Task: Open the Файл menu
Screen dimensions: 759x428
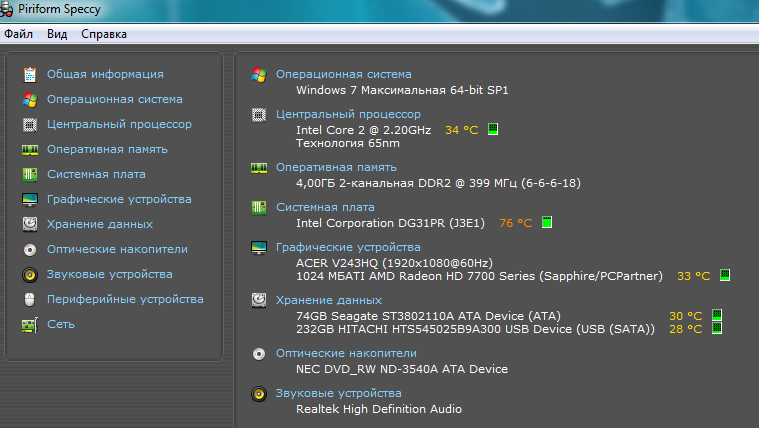Action: pos(18,34)
